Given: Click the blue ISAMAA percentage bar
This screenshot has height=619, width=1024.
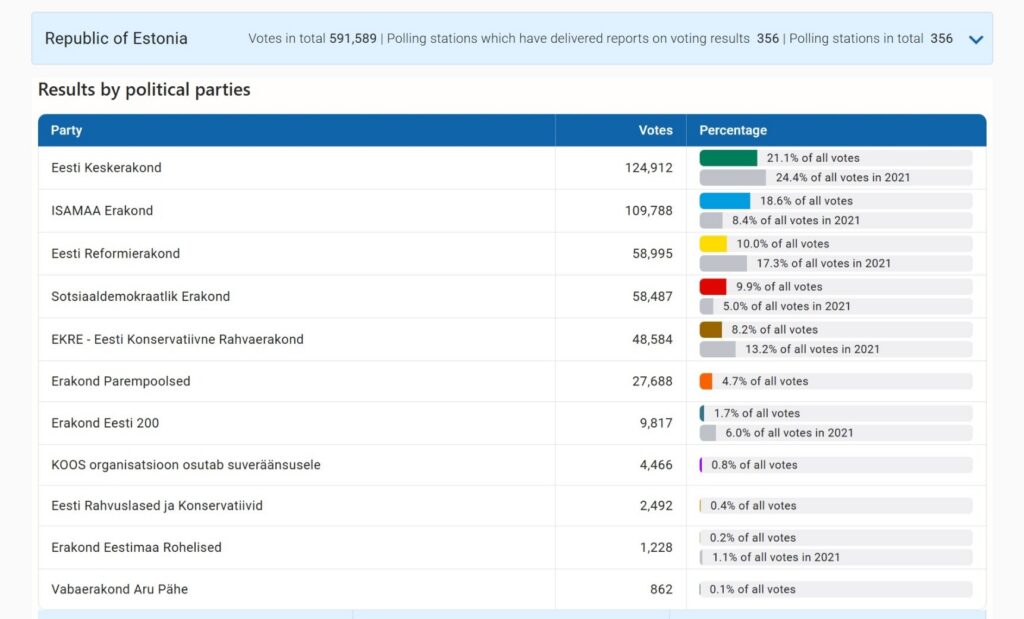Looking at the screenshot, I should tap(724, 201).
